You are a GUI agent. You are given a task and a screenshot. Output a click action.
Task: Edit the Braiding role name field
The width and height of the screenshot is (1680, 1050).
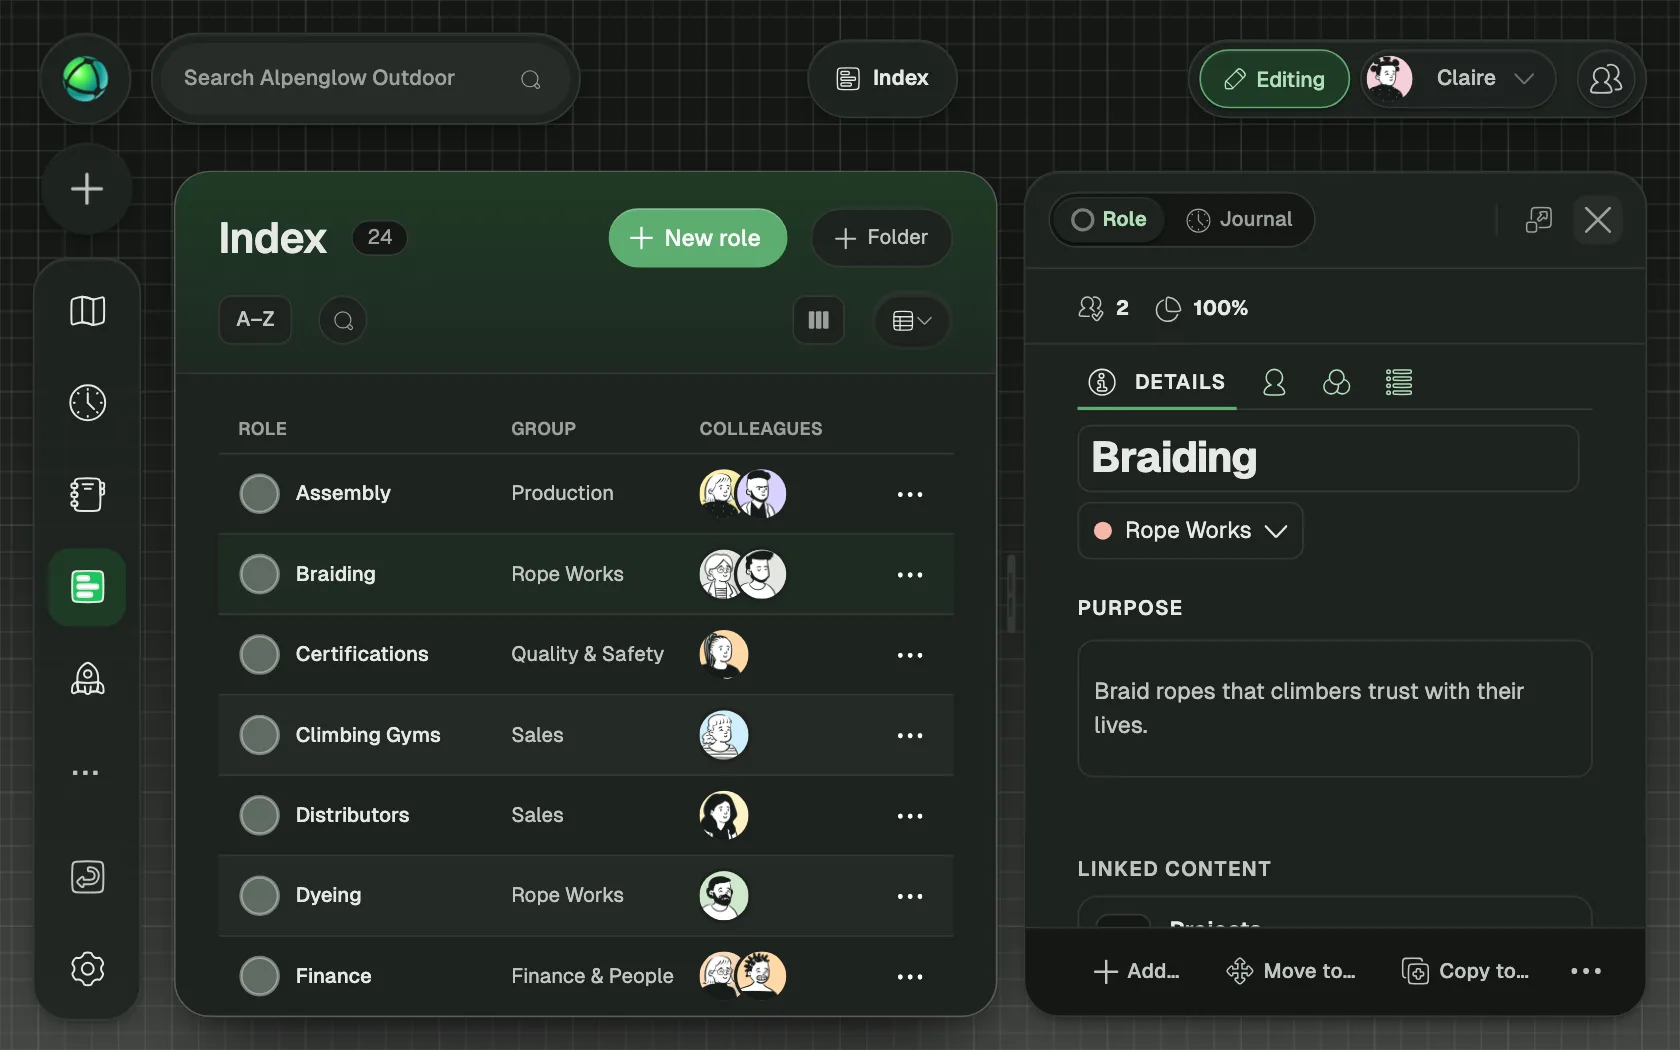tap(1328, 458)
